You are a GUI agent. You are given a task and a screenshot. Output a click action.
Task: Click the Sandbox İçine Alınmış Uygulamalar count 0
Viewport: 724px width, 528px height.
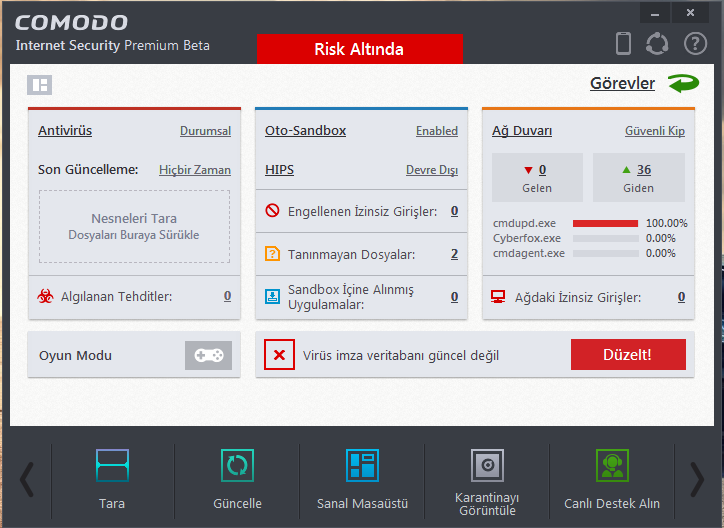[454, 297]
